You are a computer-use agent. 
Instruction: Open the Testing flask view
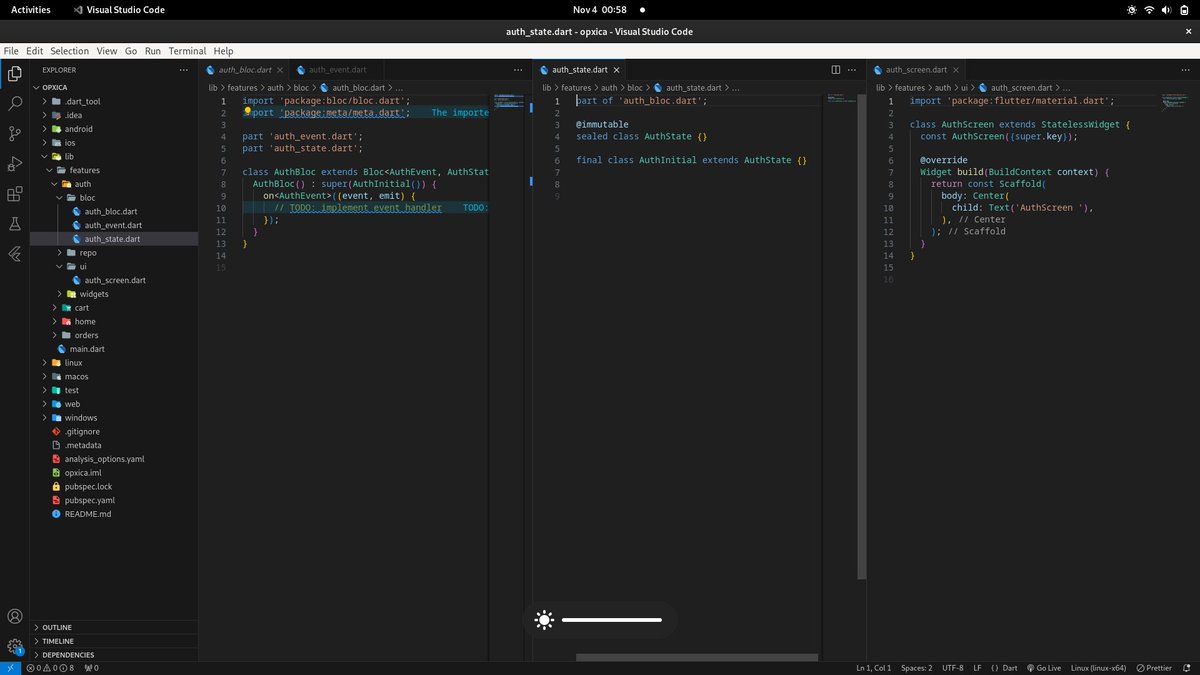tap(15, 224)
